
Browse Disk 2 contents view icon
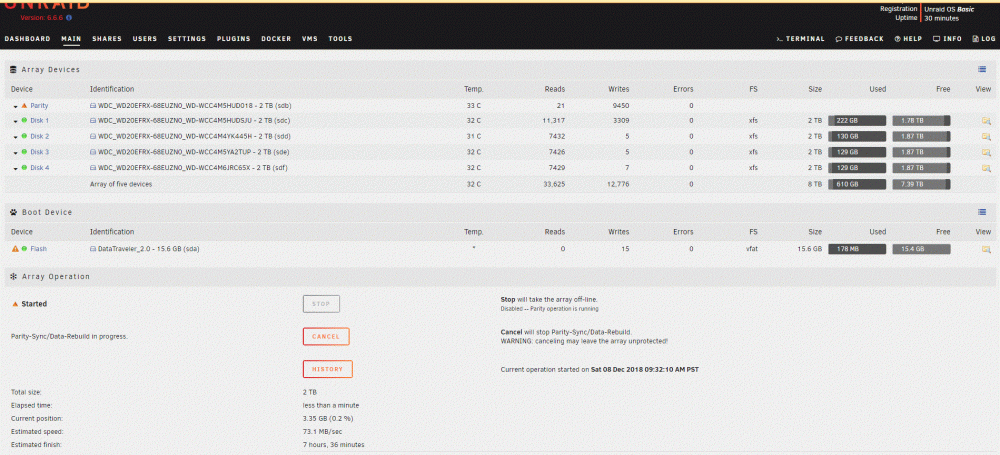[x=986, y=137]
